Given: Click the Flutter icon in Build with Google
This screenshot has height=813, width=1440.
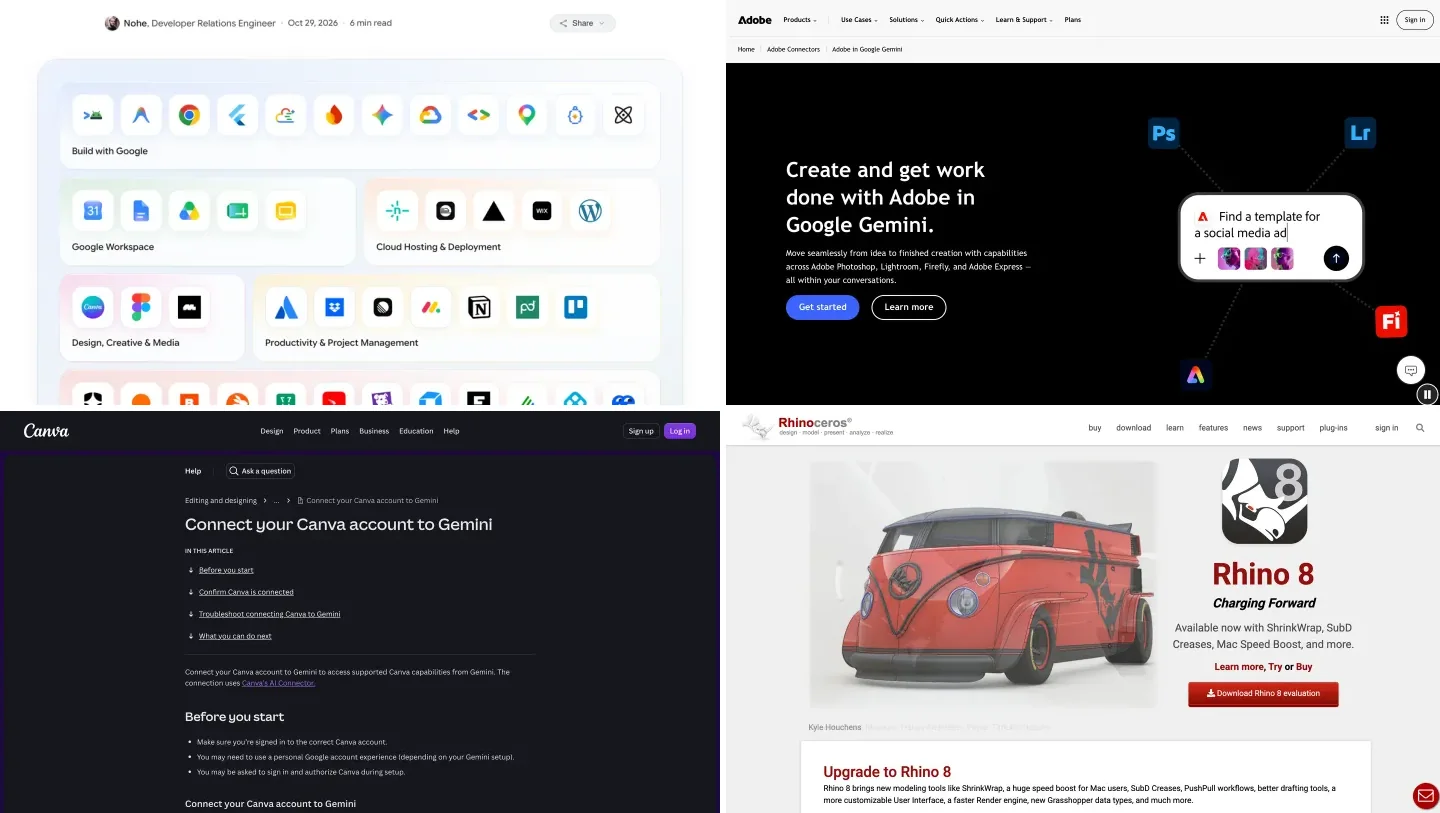Looking at the screenshot, I should 237,115.
